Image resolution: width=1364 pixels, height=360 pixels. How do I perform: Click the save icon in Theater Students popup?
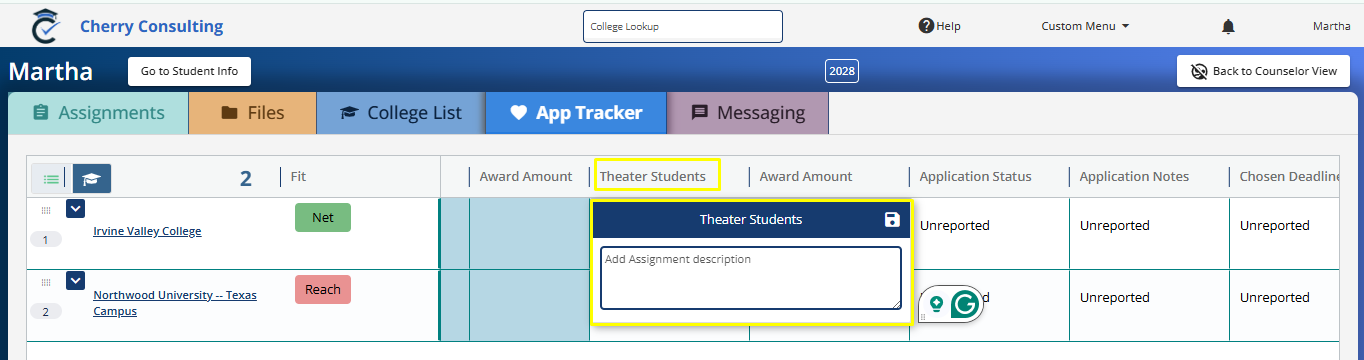tap(892, 219)
